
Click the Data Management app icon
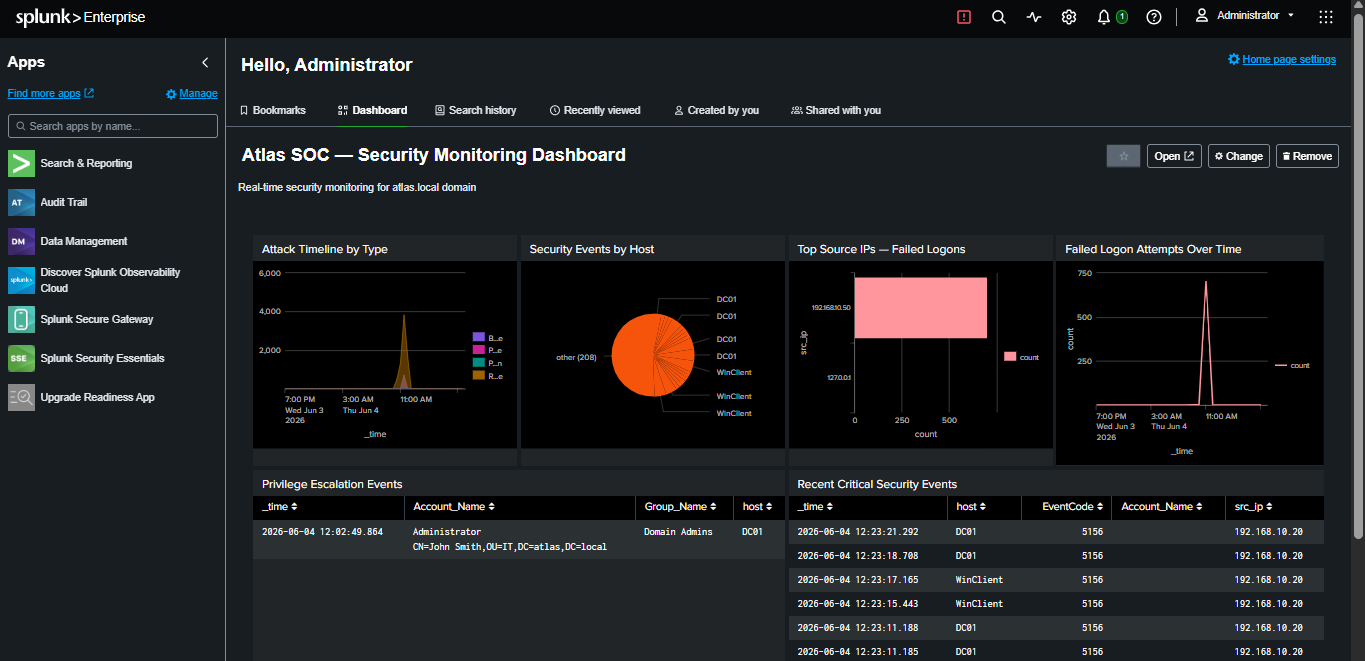pyautogui.click(x=21, y=241)
